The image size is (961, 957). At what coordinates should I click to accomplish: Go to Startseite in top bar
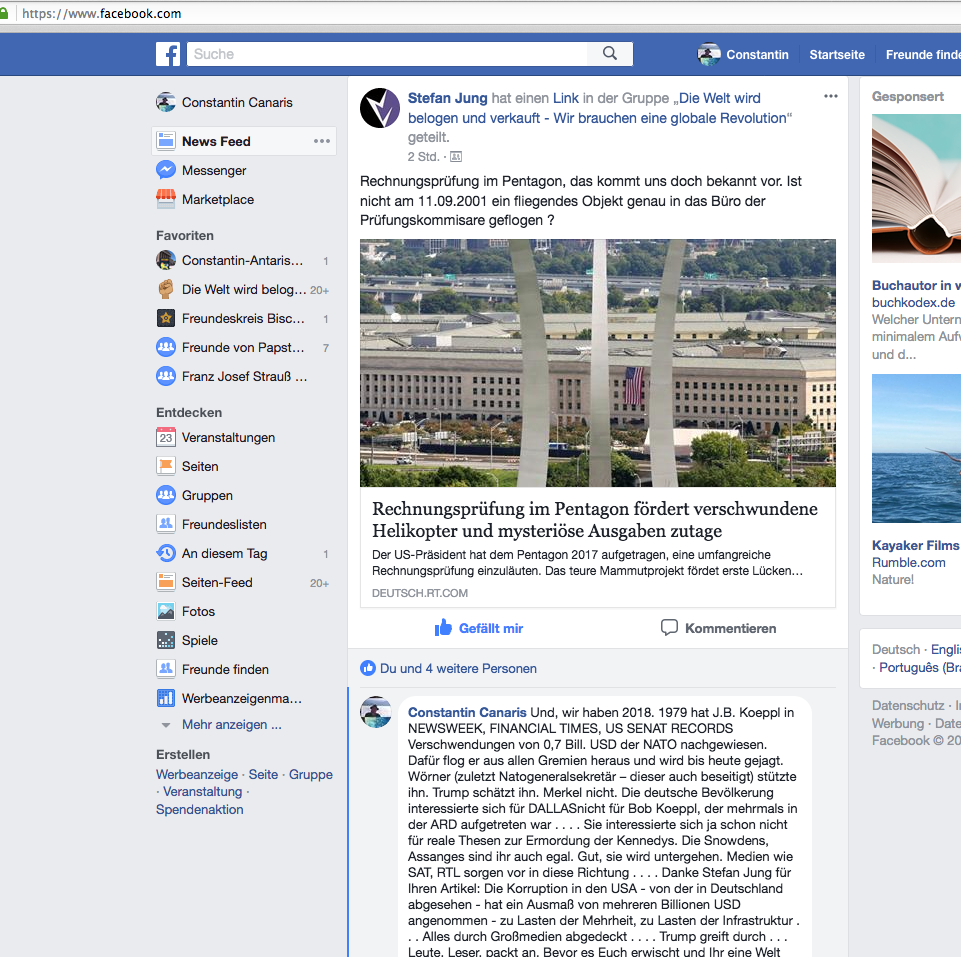[837, 55]
